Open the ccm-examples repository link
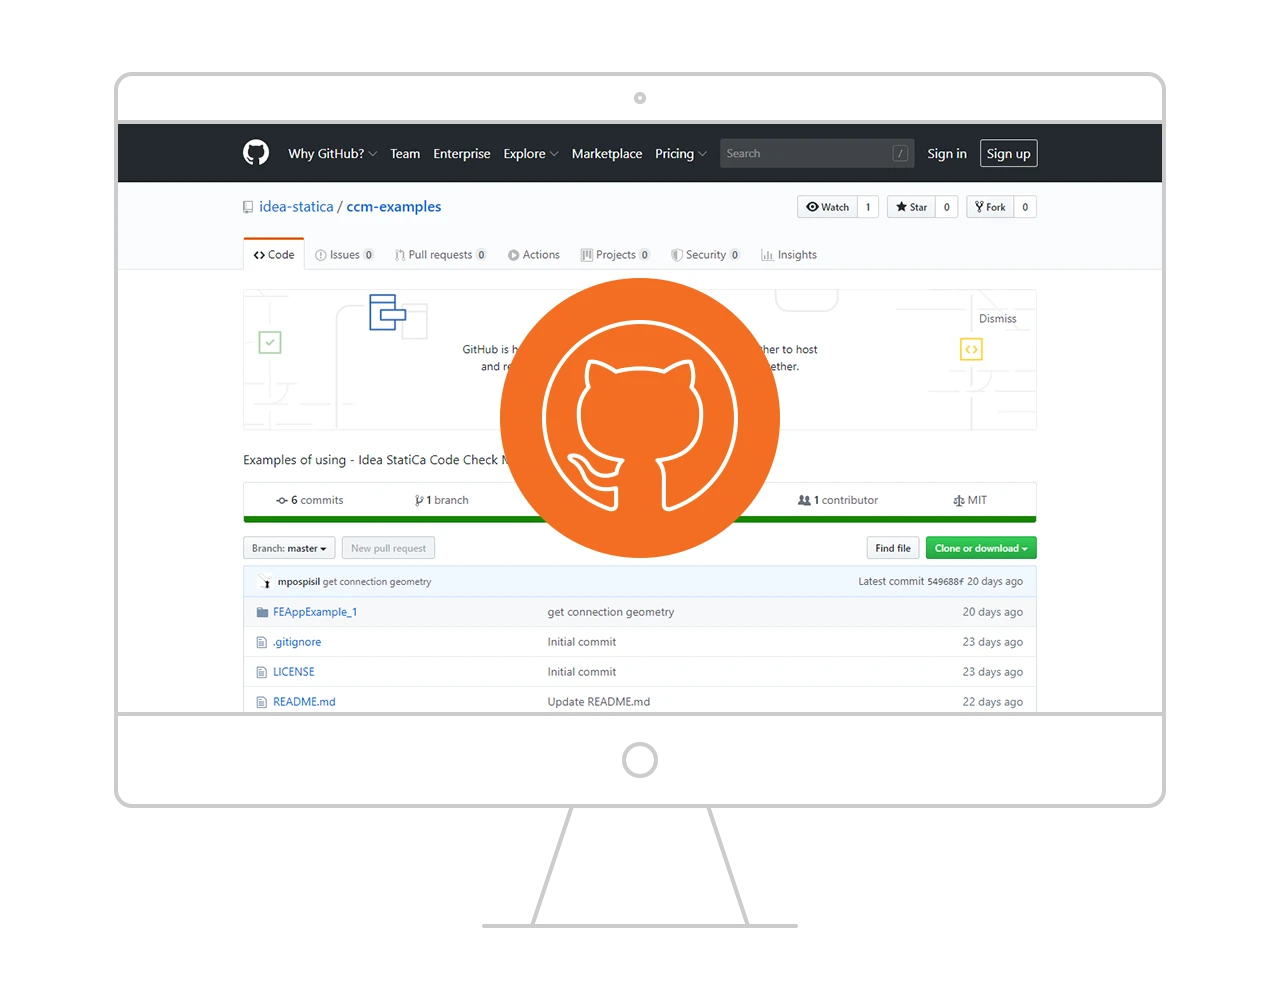Screen dimensions: 1280x1000 394,207
